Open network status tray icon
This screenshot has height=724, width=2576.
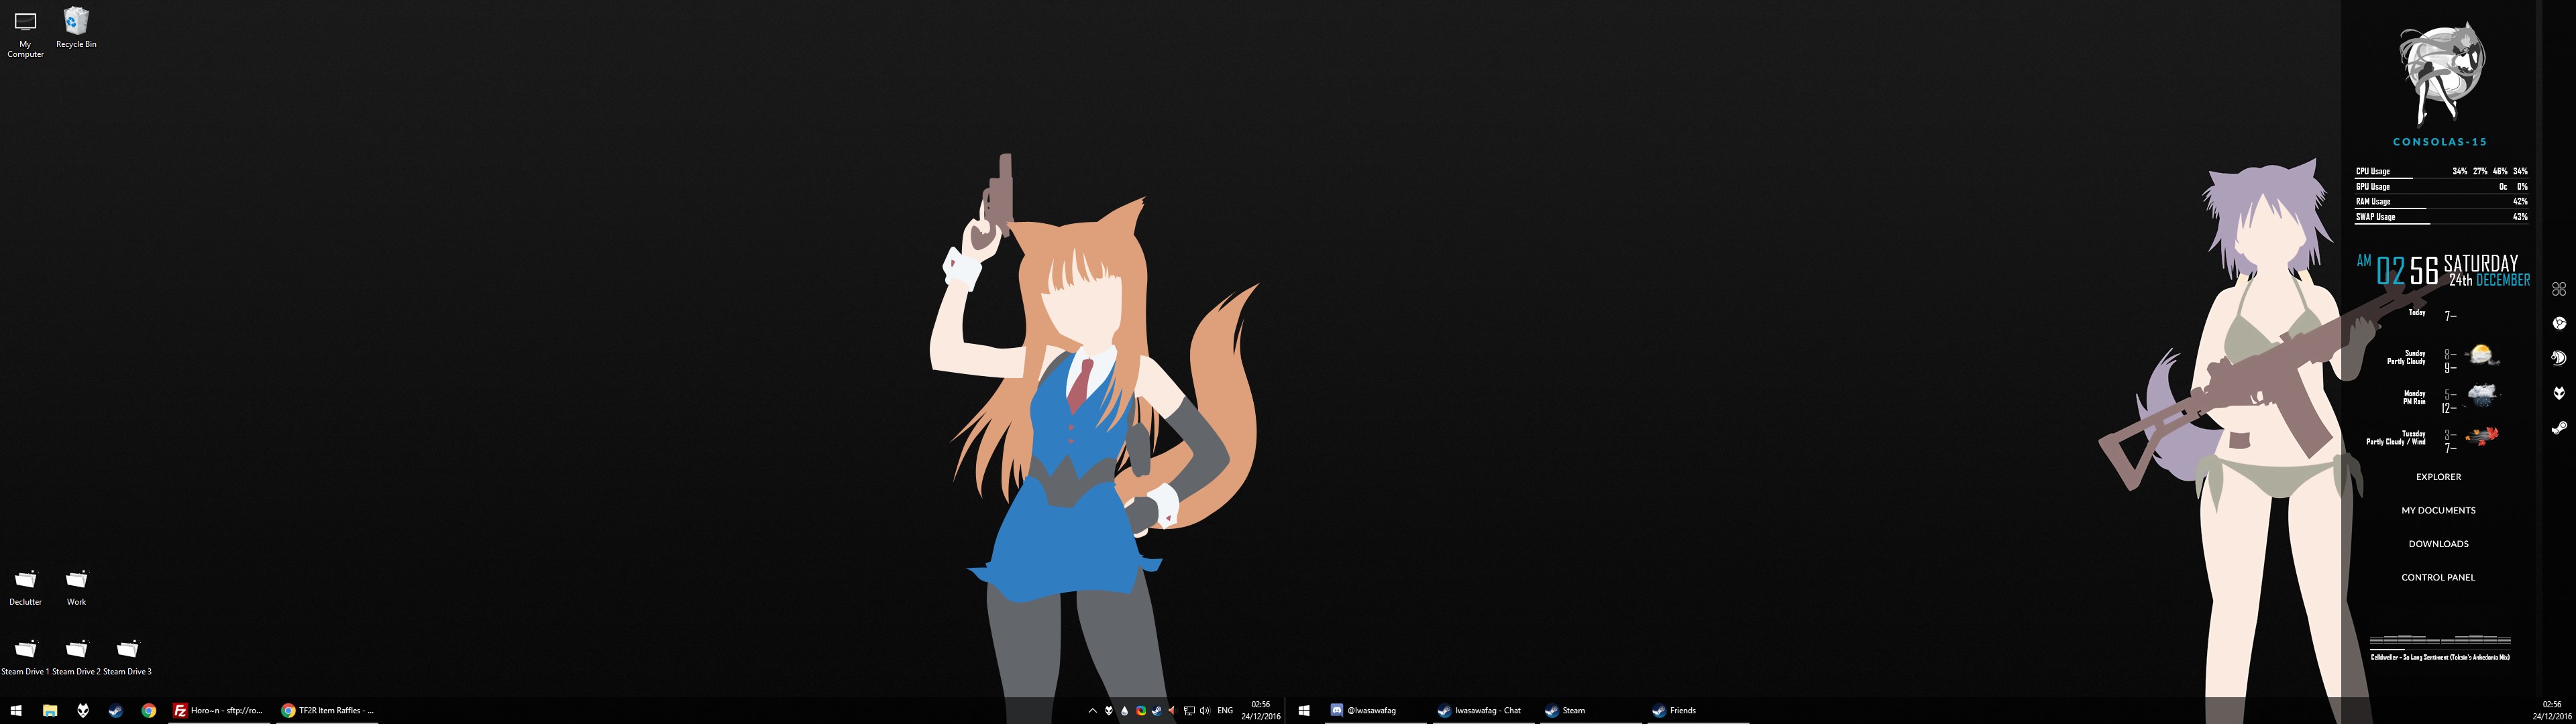[1189, 711]
